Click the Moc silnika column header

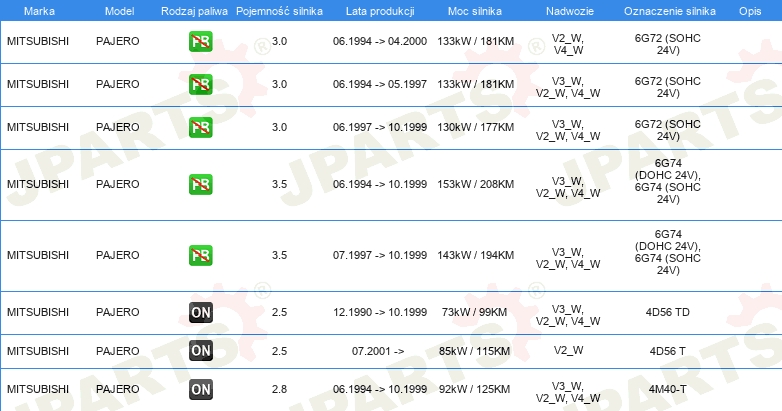[475, 11]
